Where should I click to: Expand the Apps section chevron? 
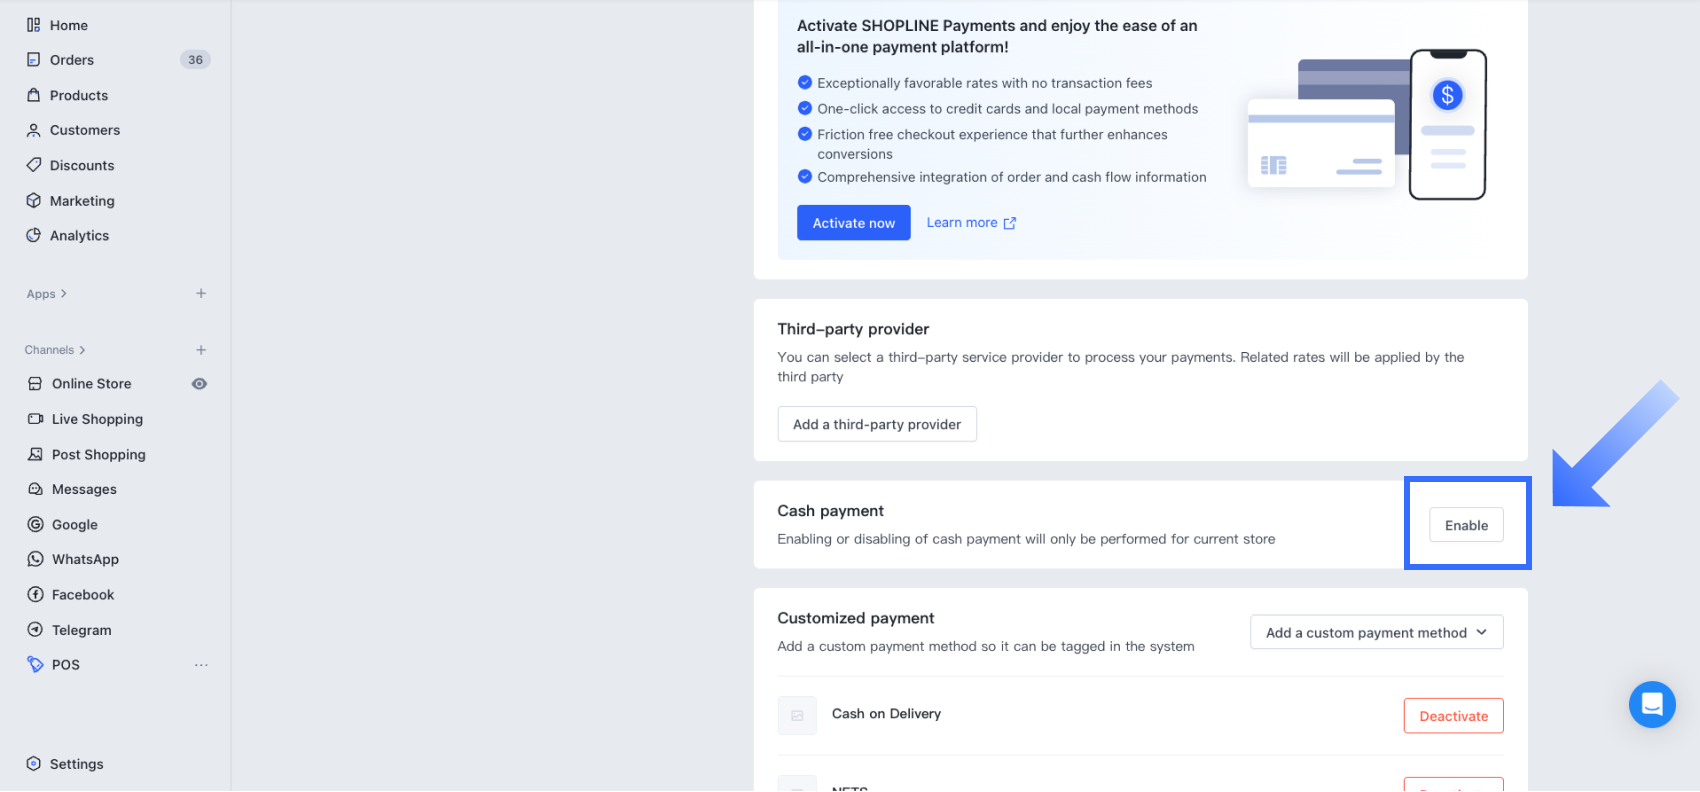(64, 294)
